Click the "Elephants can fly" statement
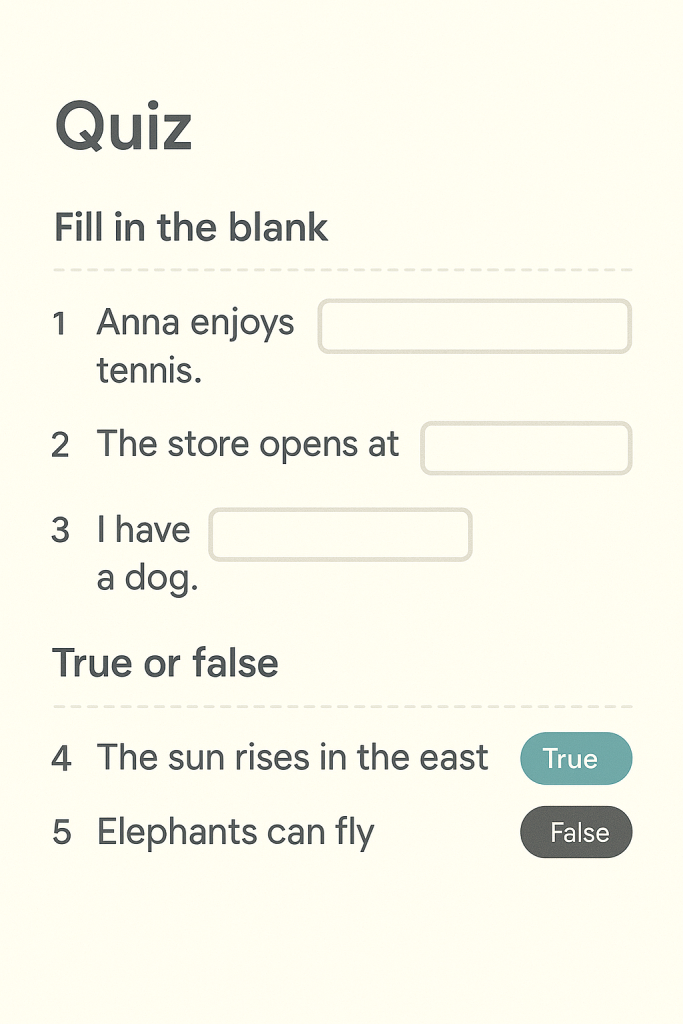This screenshot has width=683, height=1024. click(236, 833)
